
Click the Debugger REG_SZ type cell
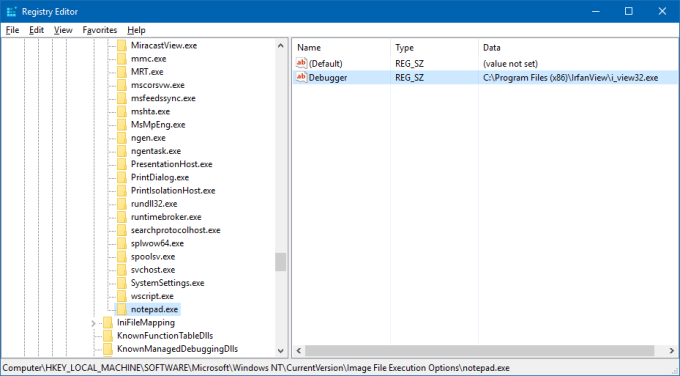[x=409, y=78]
